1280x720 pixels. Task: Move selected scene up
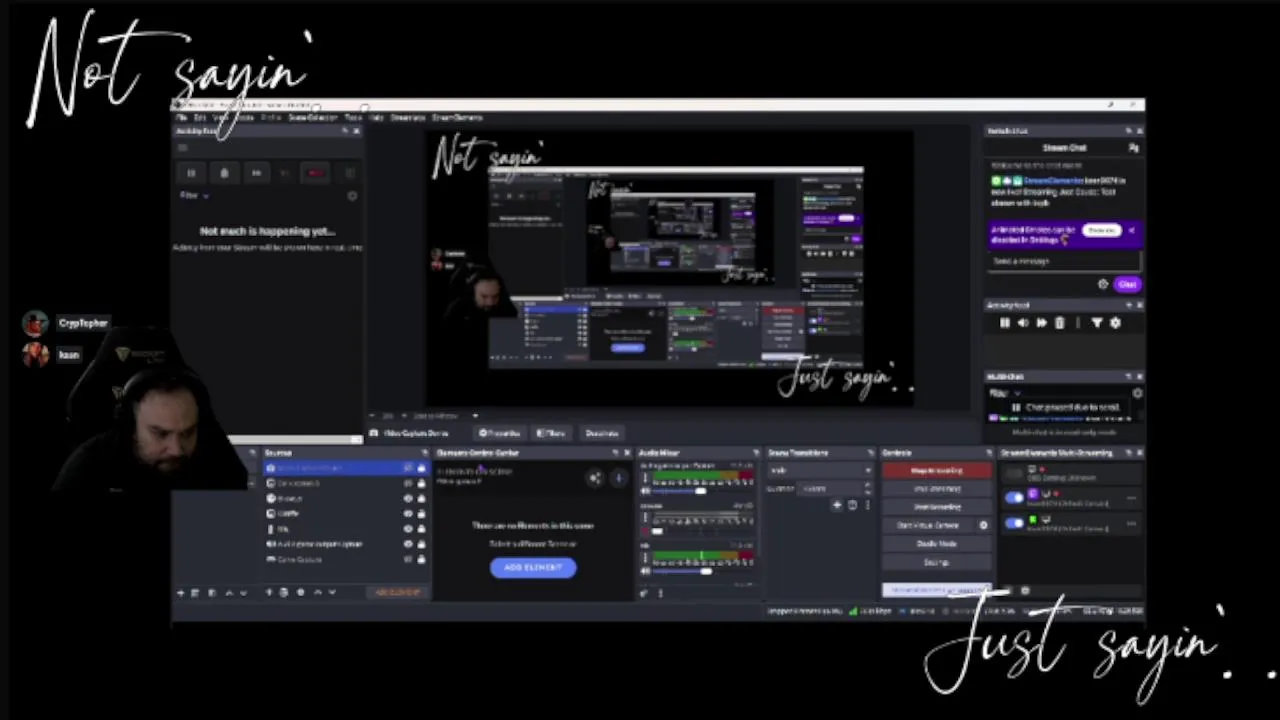pyautogui.click(x=229, y=593)
